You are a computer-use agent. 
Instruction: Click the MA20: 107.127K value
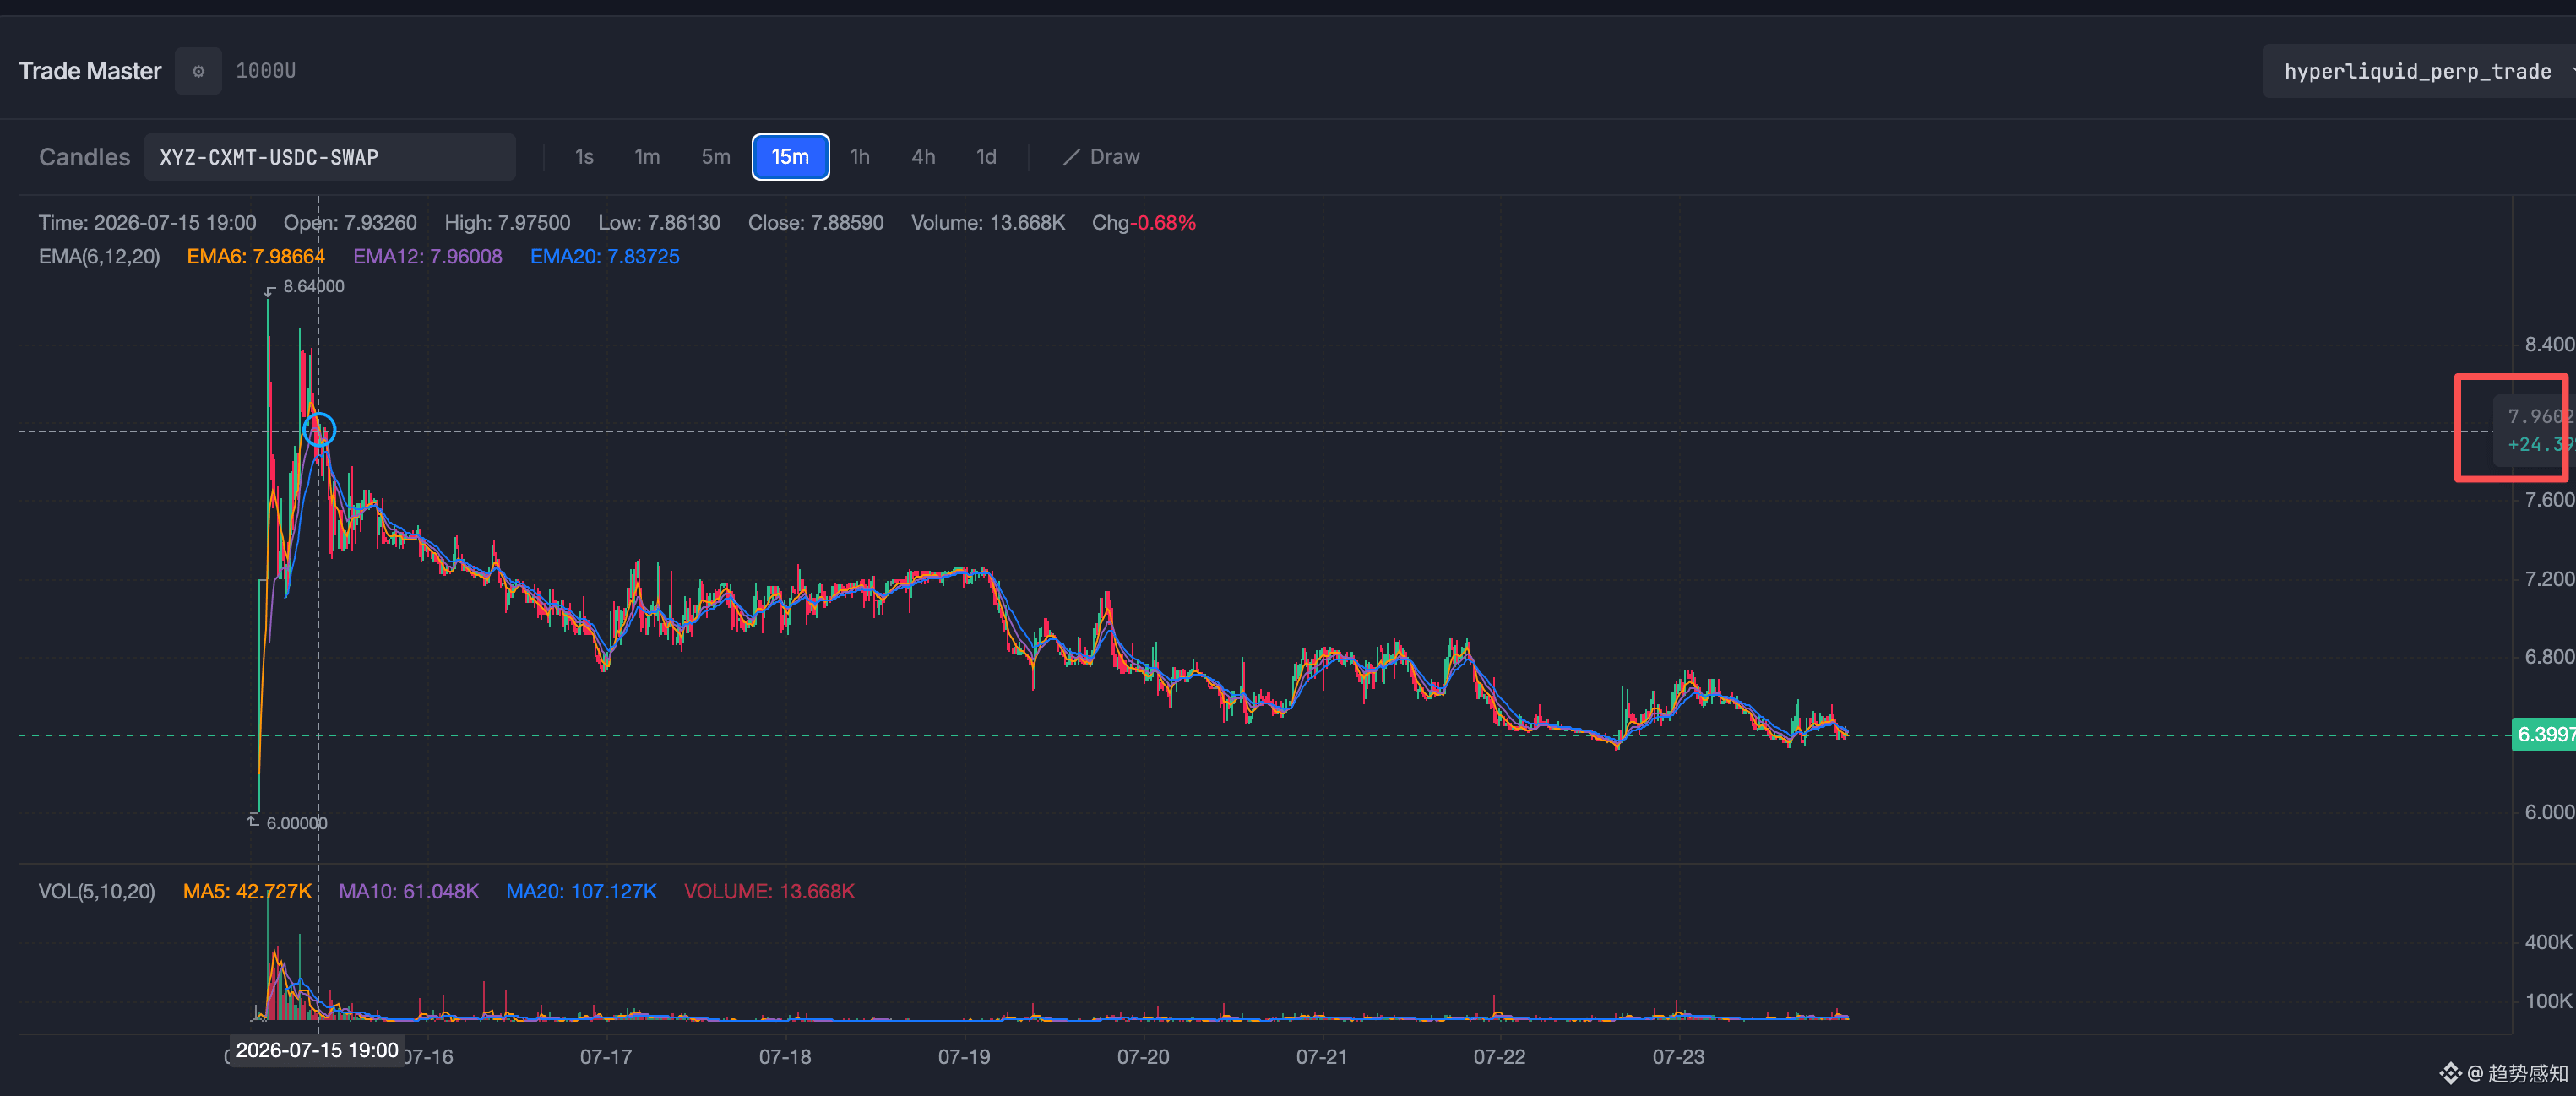581,891
